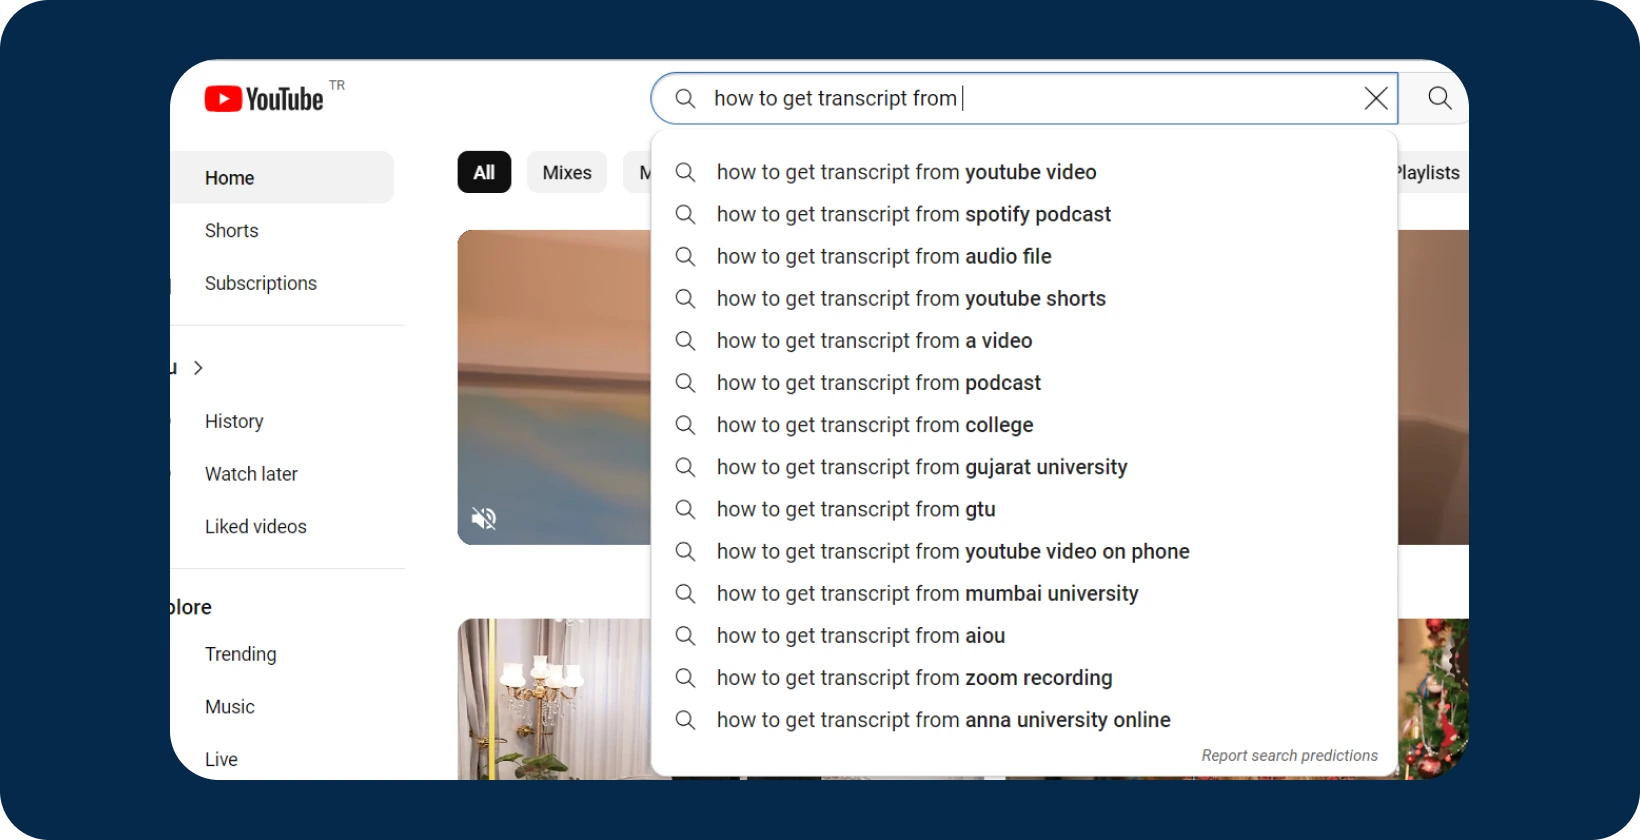1640x840 pixels.
Task: Choose the suggestion ending in just 'podcast'
Action: tap(1024, 382)
